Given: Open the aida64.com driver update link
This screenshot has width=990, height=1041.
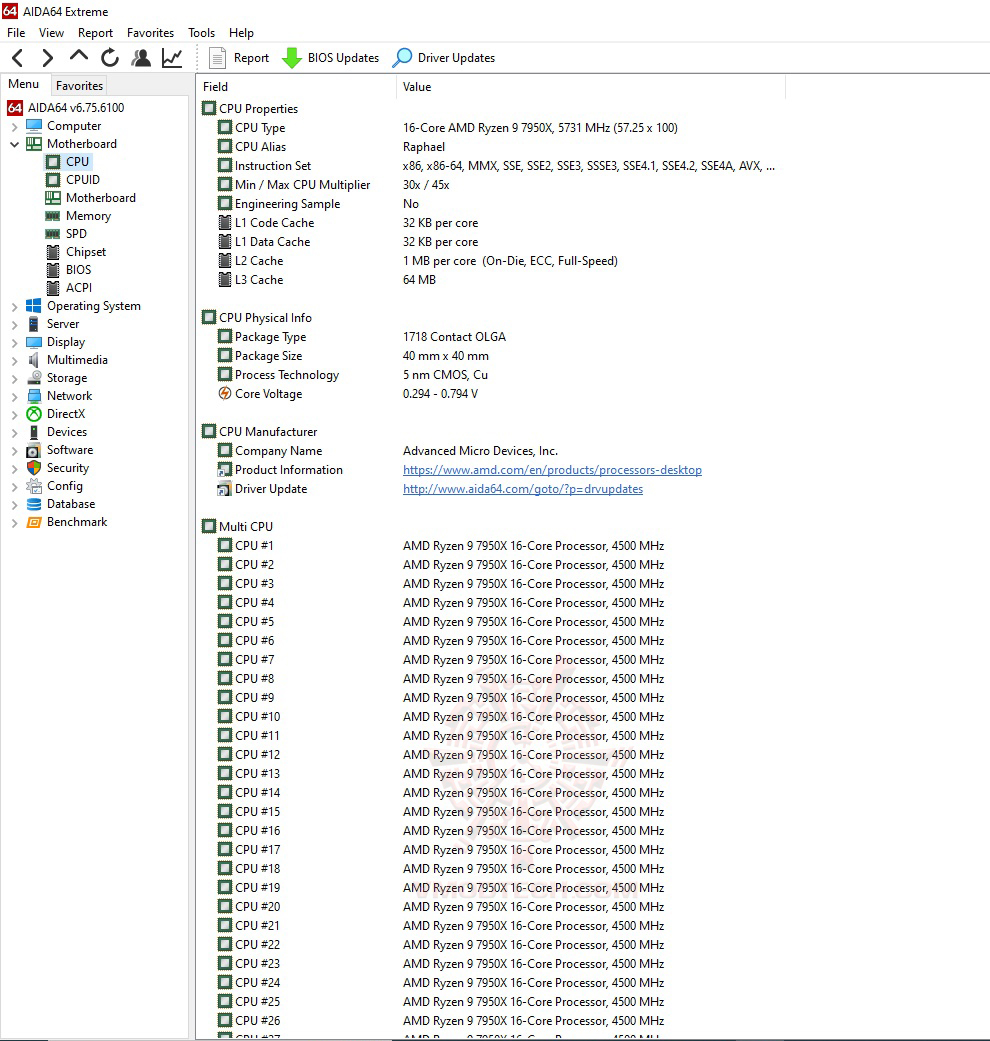Looking at the screenshot, I should (523, 489).
